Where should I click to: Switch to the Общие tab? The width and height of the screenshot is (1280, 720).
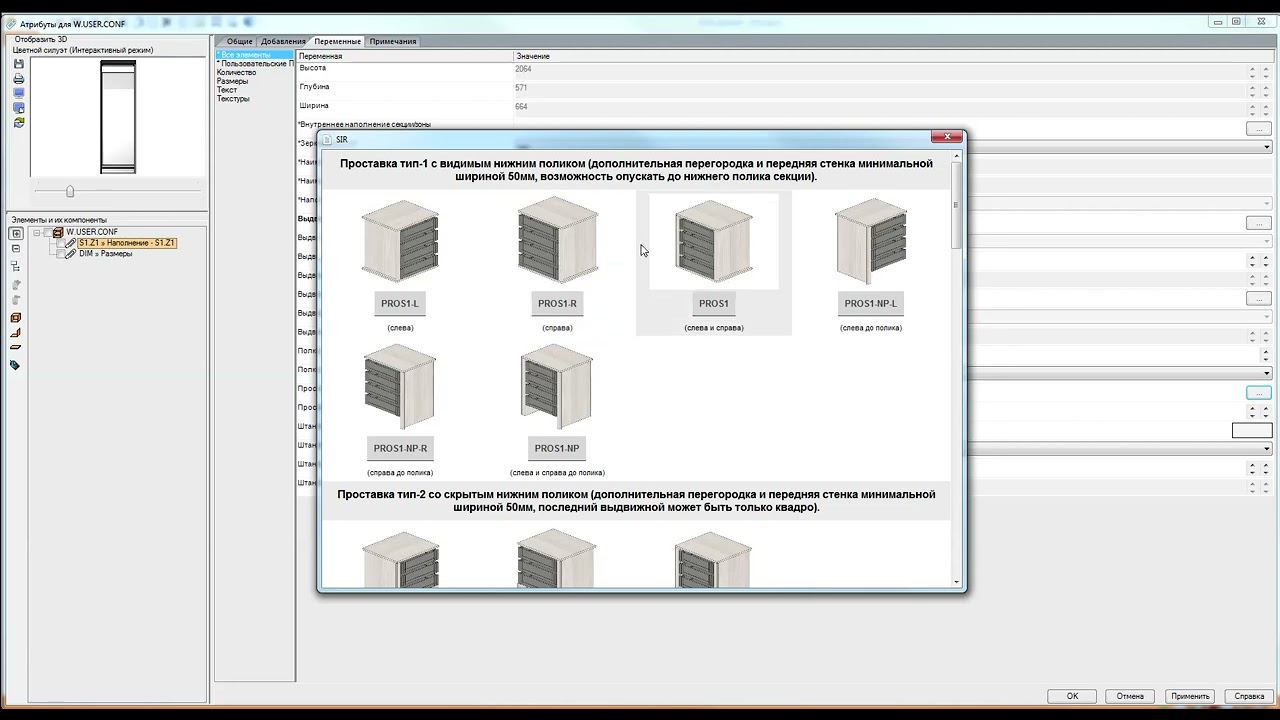pos(239,41)
